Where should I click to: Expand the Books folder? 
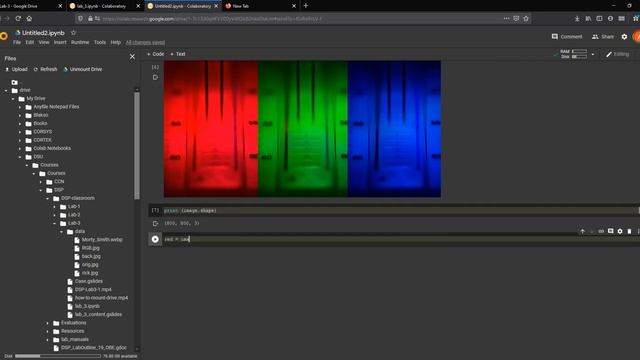[x=20, y=124]
